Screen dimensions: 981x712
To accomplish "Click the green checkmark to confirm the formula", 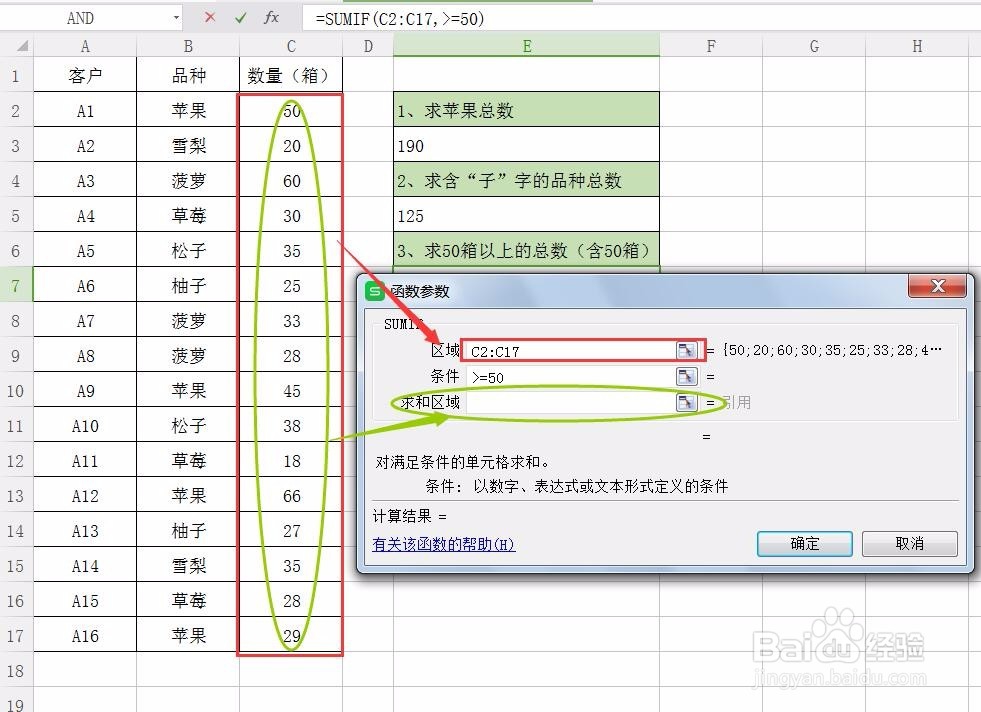I will coord(241,18).
